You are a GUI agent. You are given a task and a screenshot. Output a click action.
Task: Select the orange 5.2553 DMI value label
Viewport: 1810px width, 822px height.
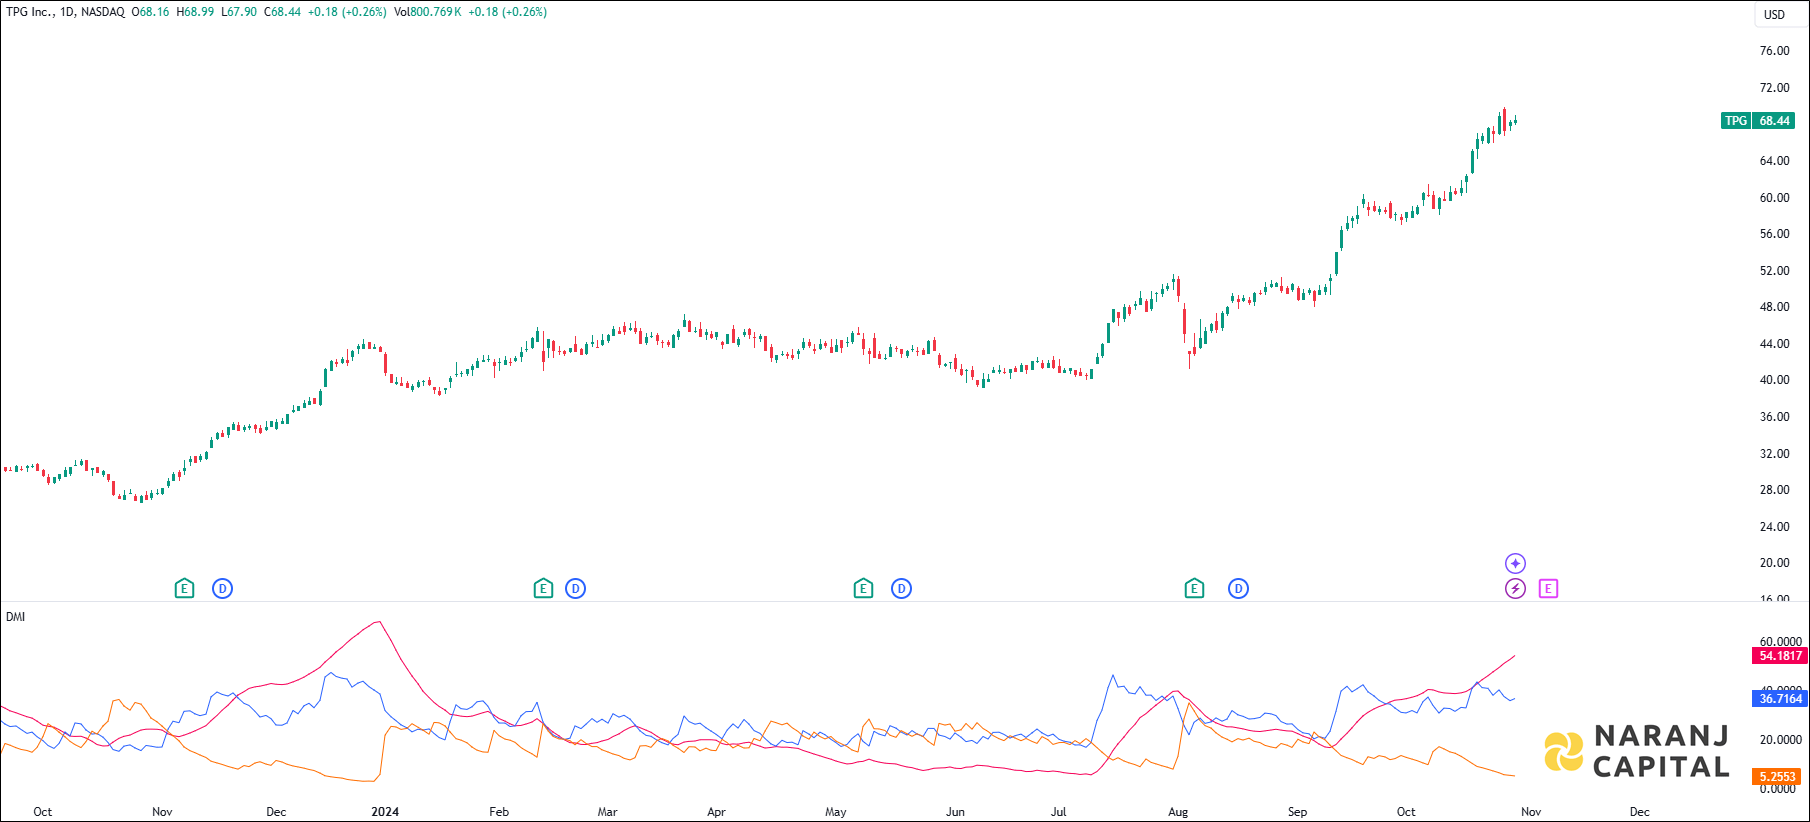[x=1778, y=776]
